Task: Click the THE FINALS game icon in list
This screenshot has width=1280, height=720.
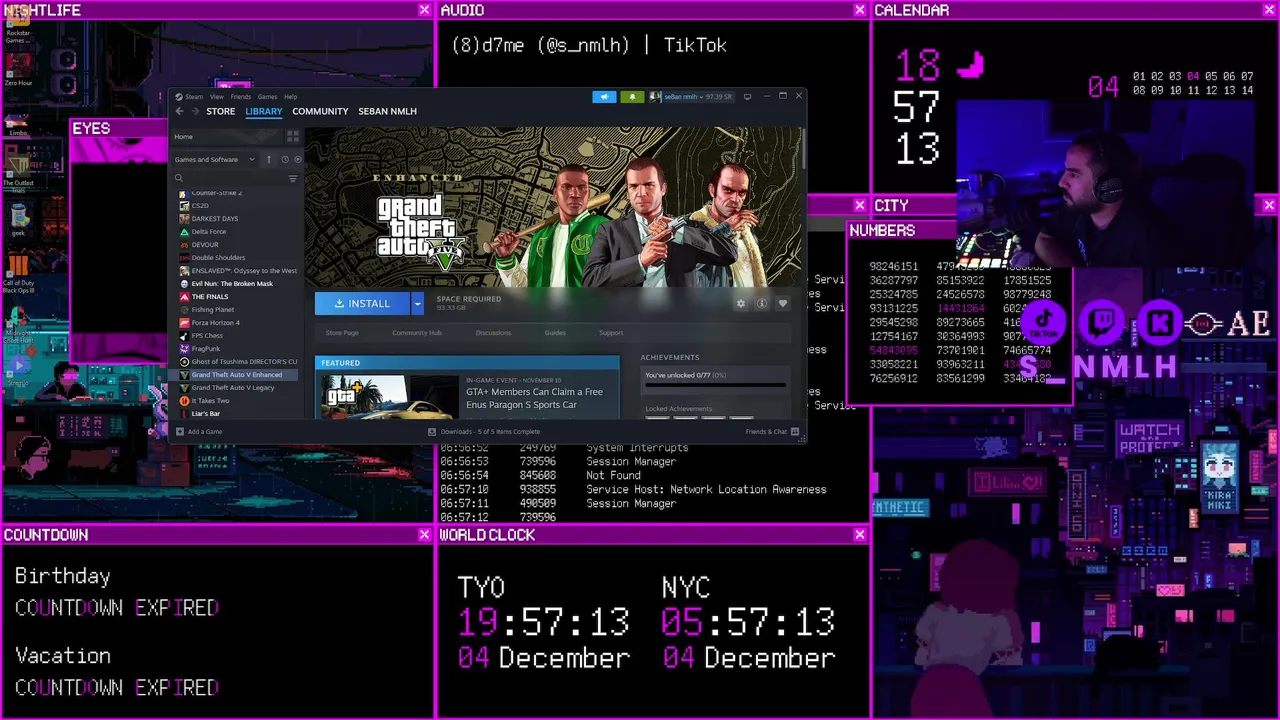Action: click(184, 296)
